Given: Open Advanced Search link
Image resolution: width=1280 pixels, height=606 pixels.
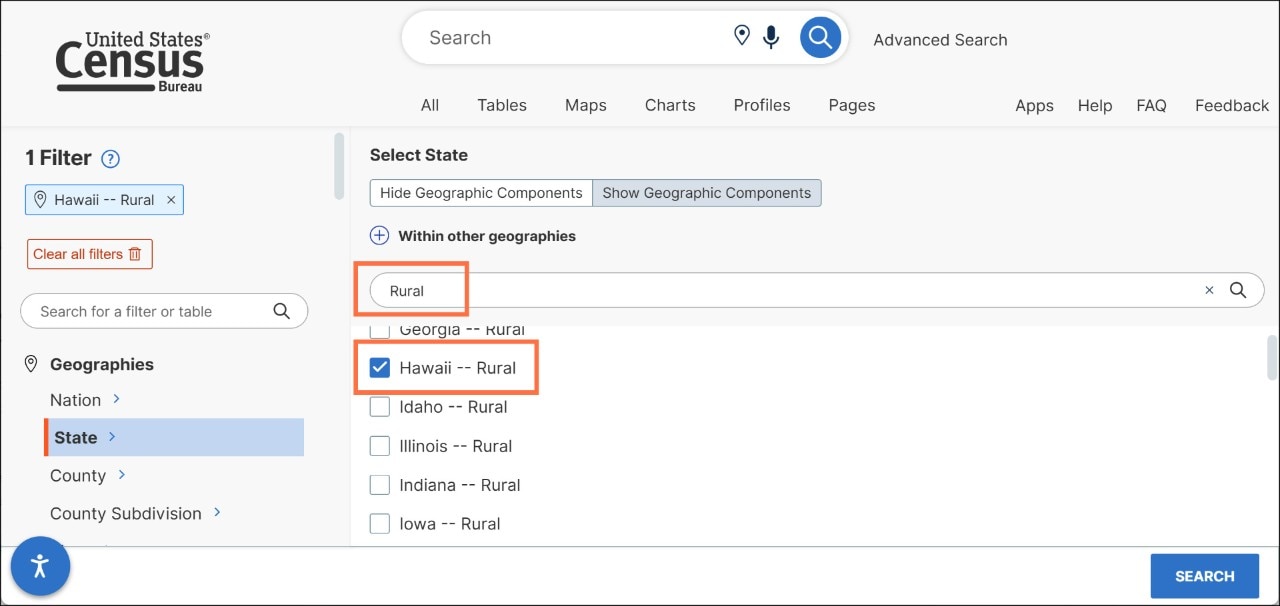Looking at the screenshot, I should (940, 40).
